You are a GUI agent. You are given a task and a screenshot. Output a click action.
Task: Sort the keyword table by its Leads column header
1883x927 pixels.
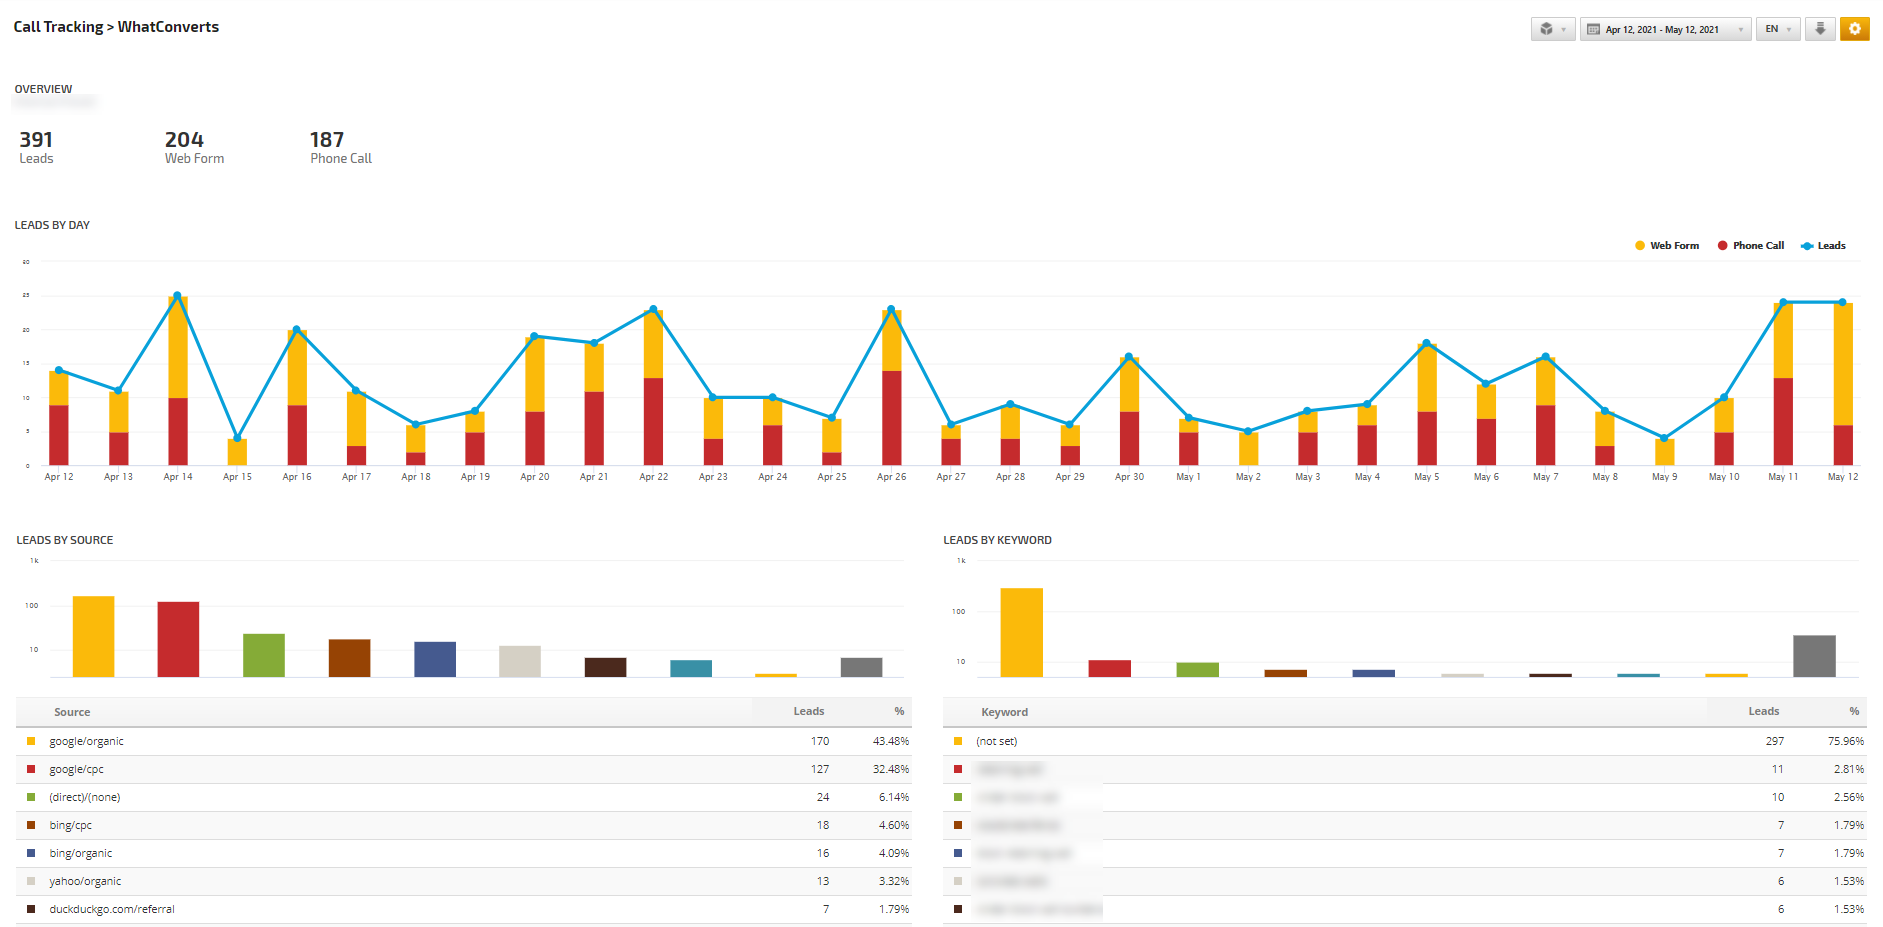coord(1764,711)
